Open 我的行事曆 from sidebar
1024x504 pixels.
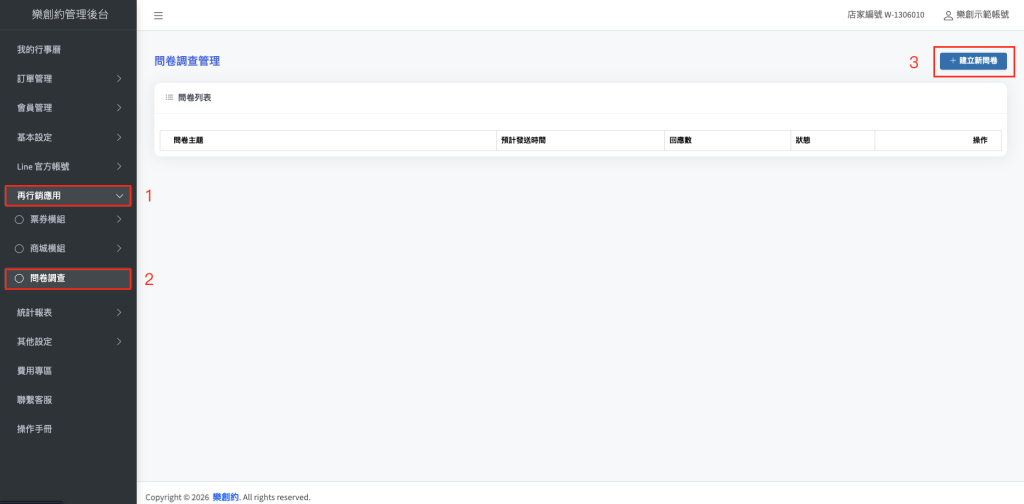pos(45,50)
